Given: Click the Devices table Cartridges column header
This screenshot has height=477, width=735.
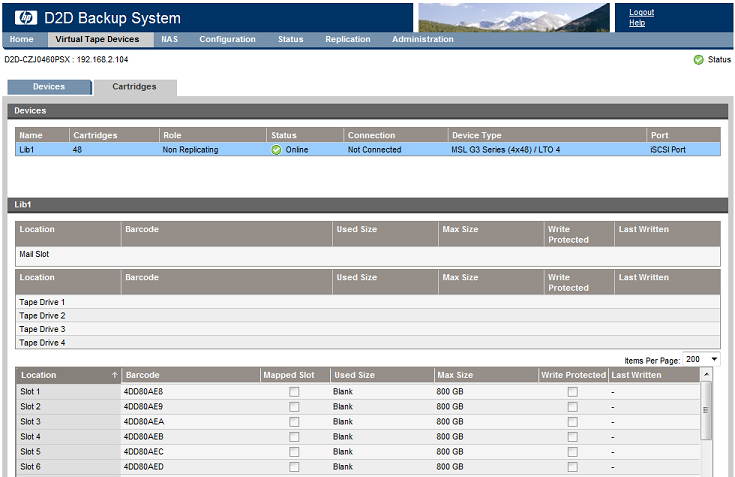Looking at the screenshot, I should pos(114,135).
